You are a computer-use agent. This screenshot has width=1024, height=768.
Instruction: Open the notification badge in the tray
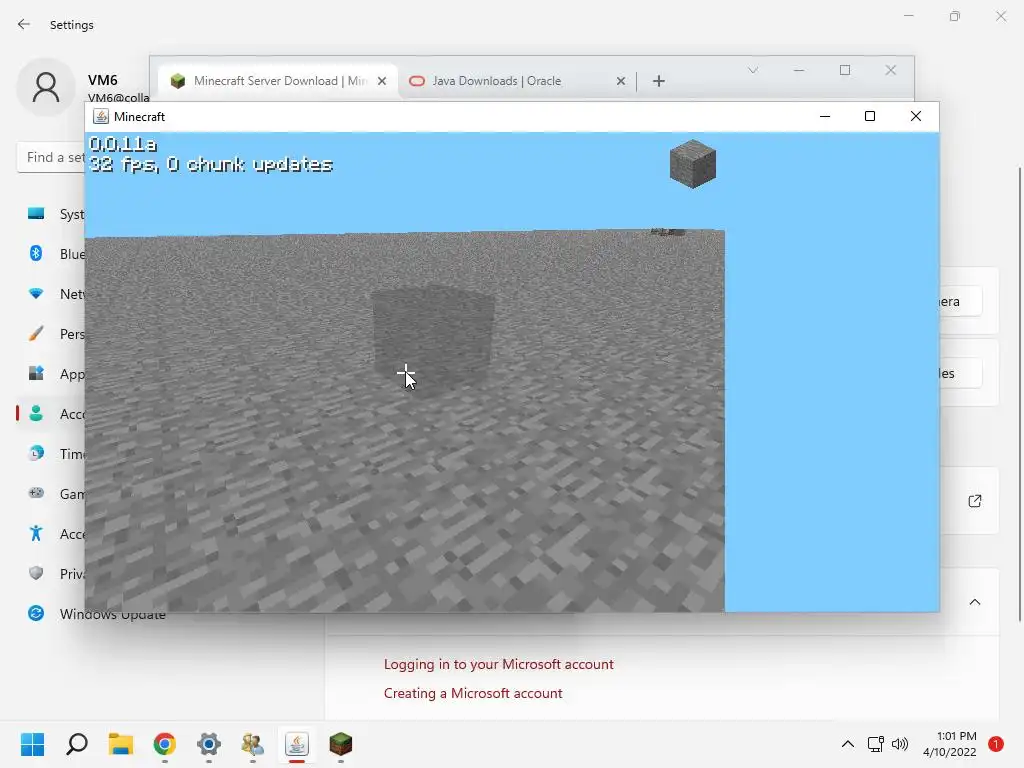996,744
